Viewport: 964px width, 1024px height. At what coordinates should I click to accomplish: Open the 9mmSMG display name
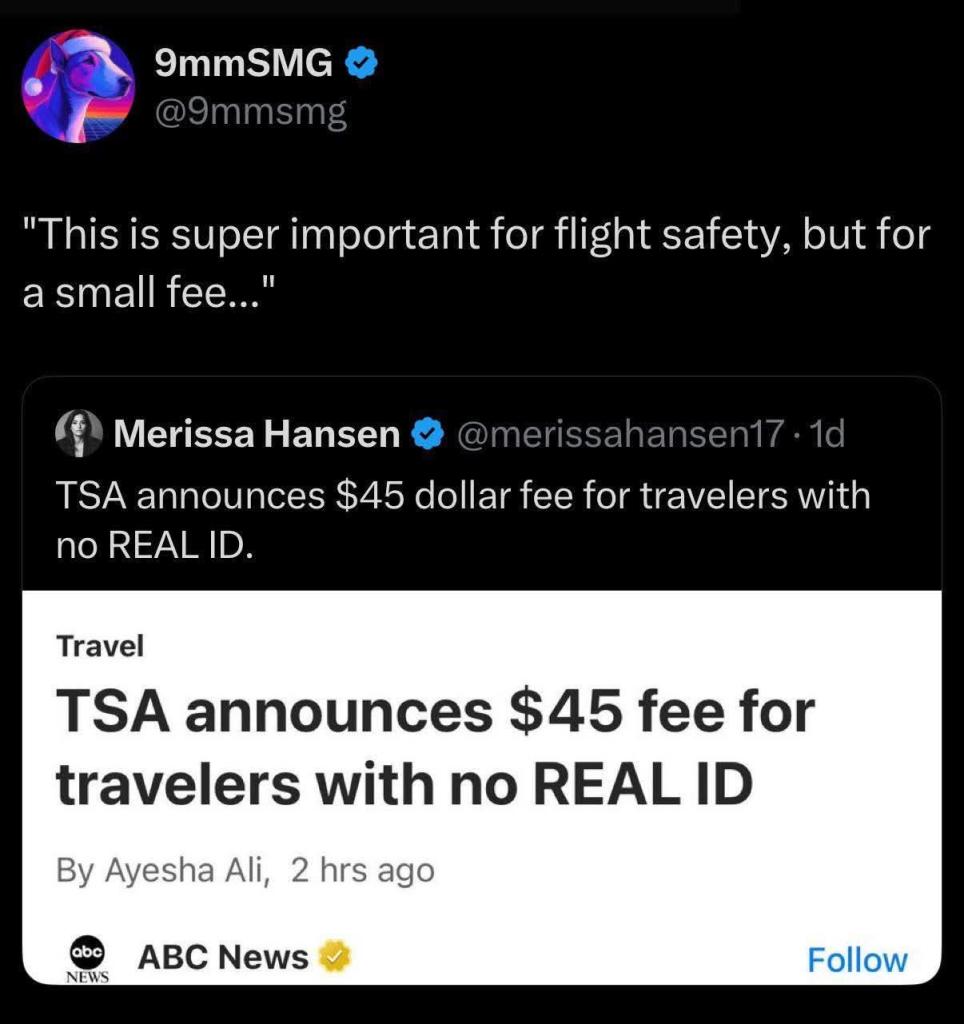[244, 66]
